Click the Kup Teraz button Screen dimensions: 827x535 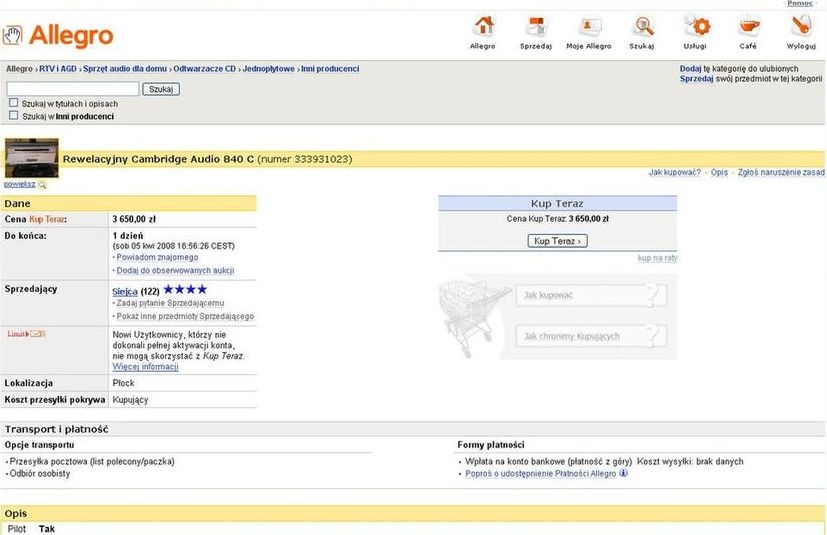pos(557,241)
